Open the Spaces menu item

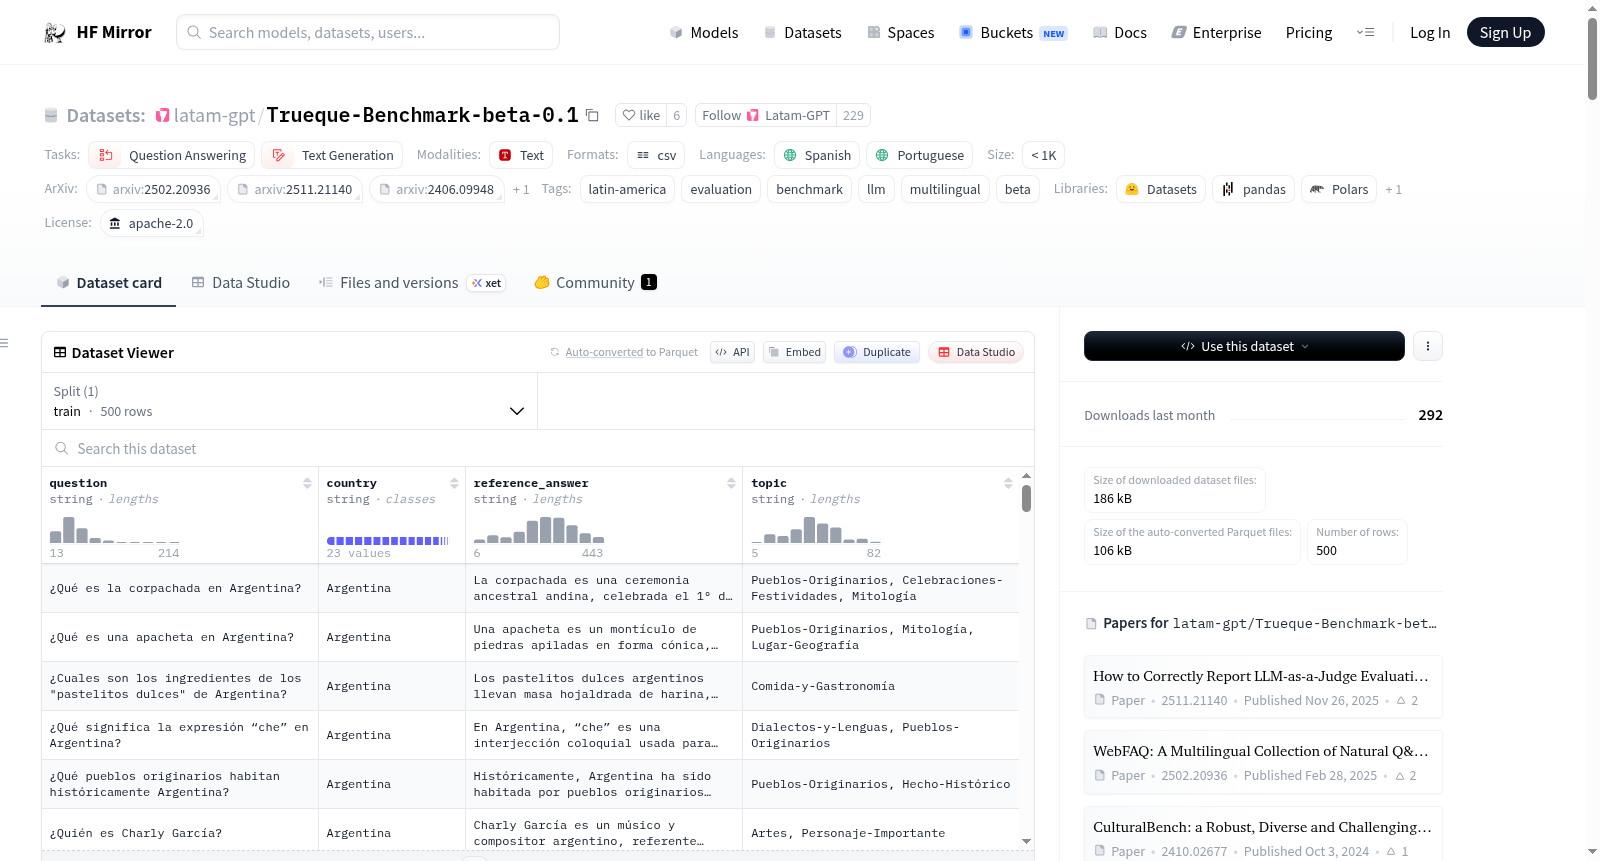[x=900, y=33]
